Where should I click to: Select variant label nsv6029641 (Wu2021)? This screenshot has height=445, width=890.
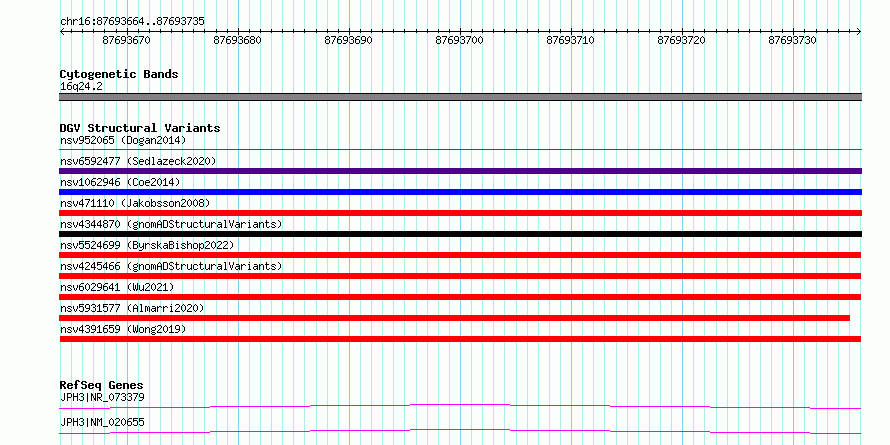point(117,287)
